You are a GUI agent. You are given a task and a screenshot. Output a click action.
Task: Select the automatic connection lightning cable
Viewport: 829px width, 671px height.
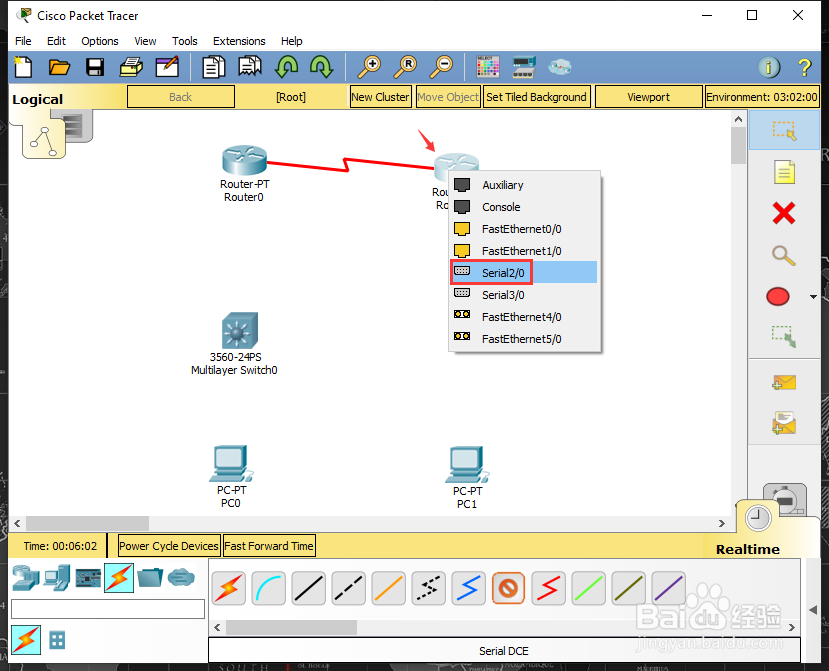point(228,588)
